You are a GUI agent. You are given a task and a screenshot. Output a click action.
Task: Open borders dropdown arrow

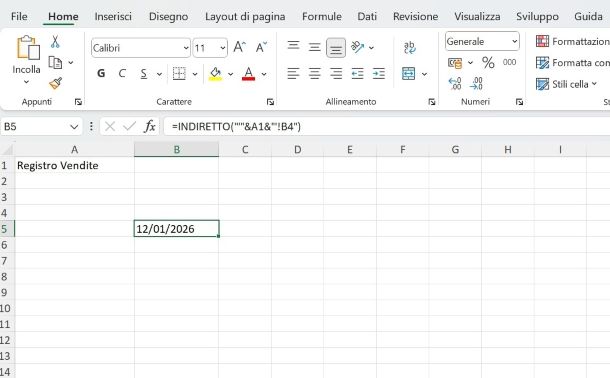pyautogui.click(x=195, y=74)
